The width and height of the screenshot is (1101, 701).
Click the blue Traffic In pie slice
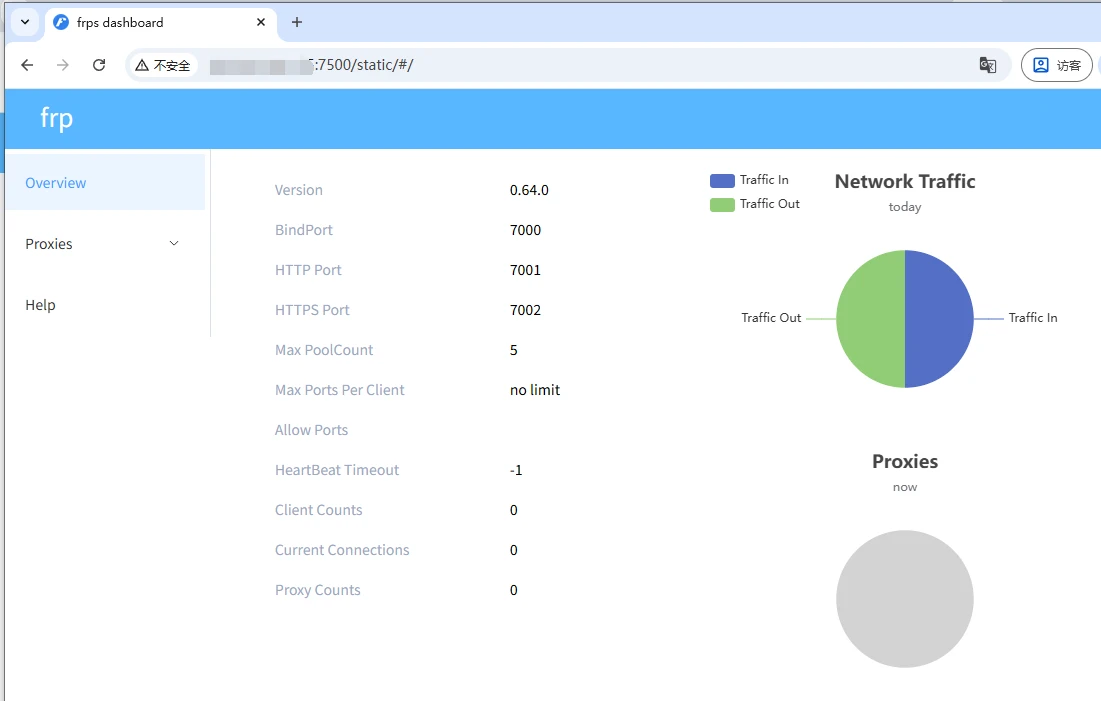[x=939, y=319]
